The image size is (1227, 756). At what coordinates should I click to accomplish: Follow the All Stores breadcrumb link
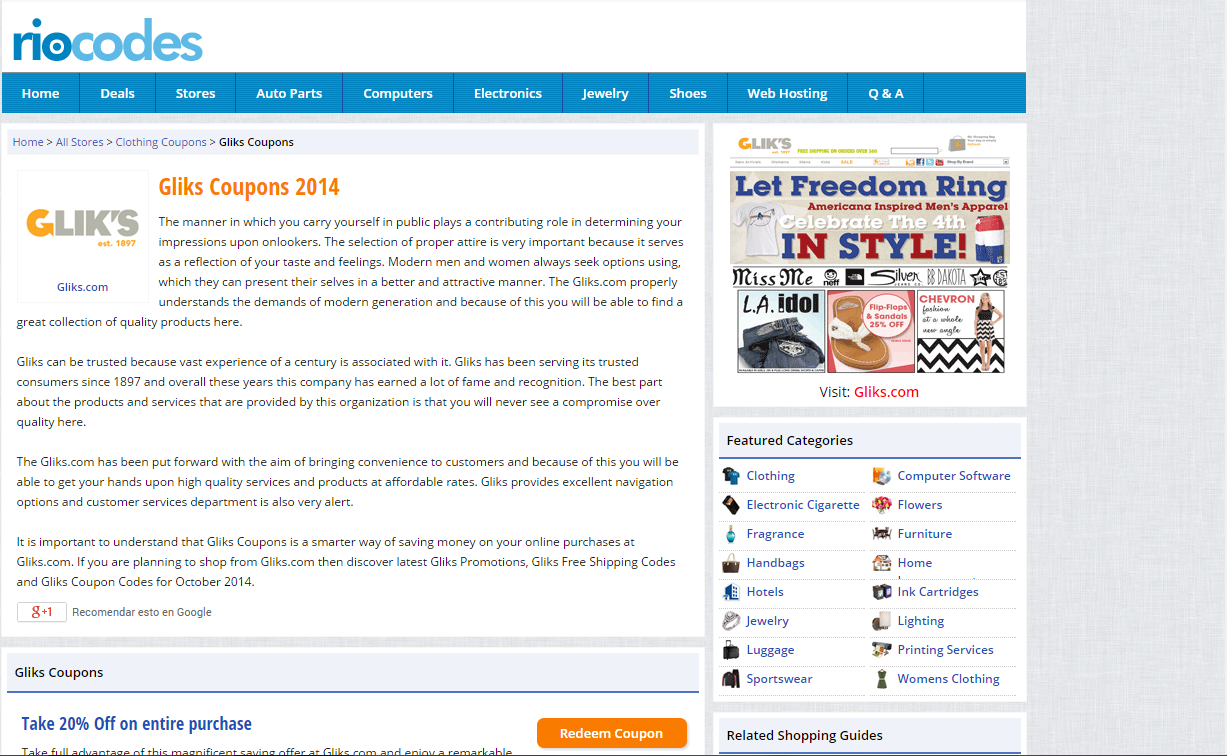coord(80,142)
